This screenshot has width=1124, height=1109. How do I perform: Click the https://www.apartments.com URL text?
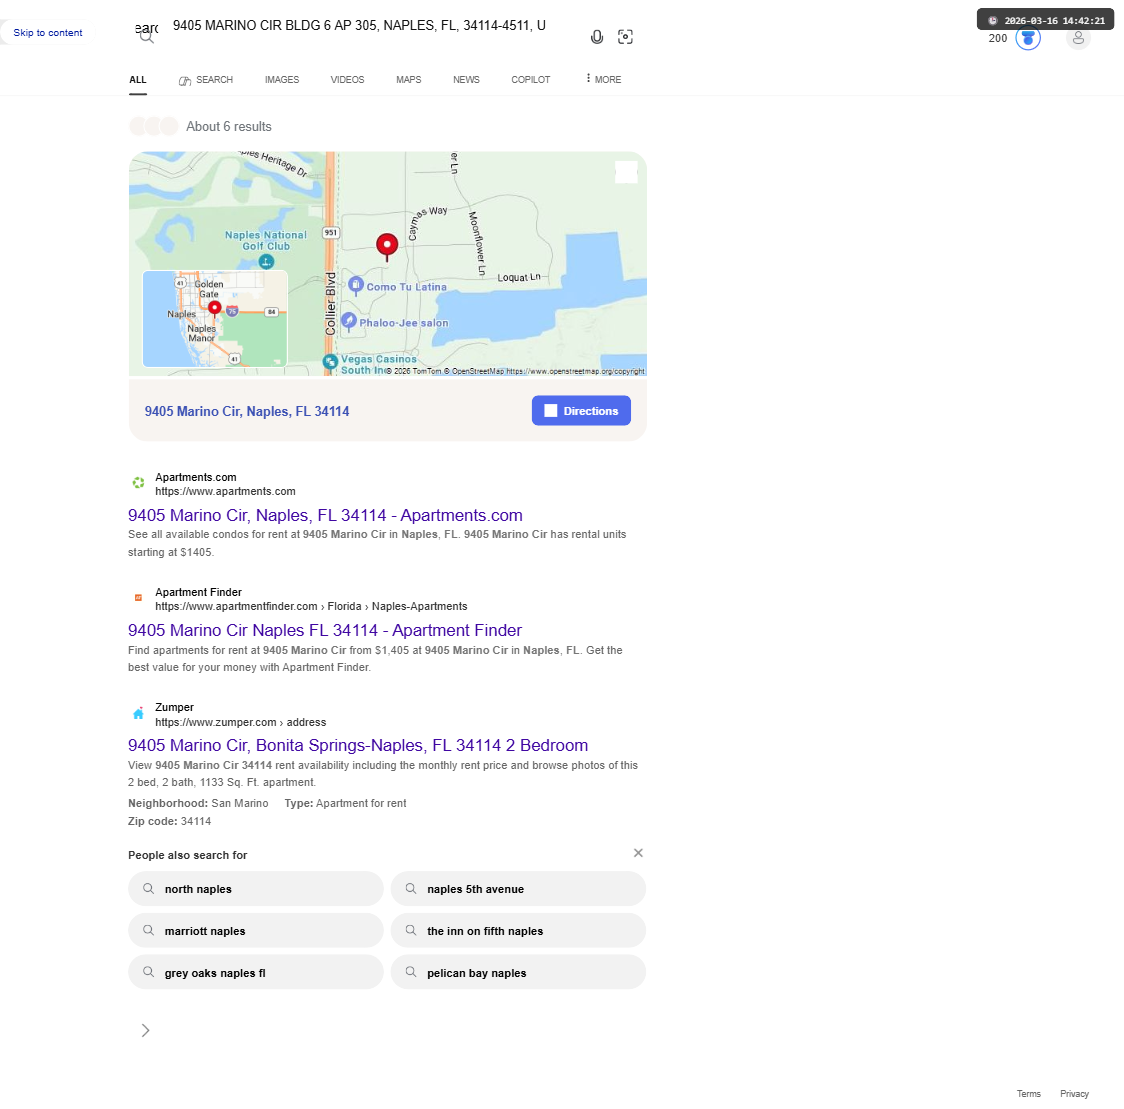tap(225, 492)
